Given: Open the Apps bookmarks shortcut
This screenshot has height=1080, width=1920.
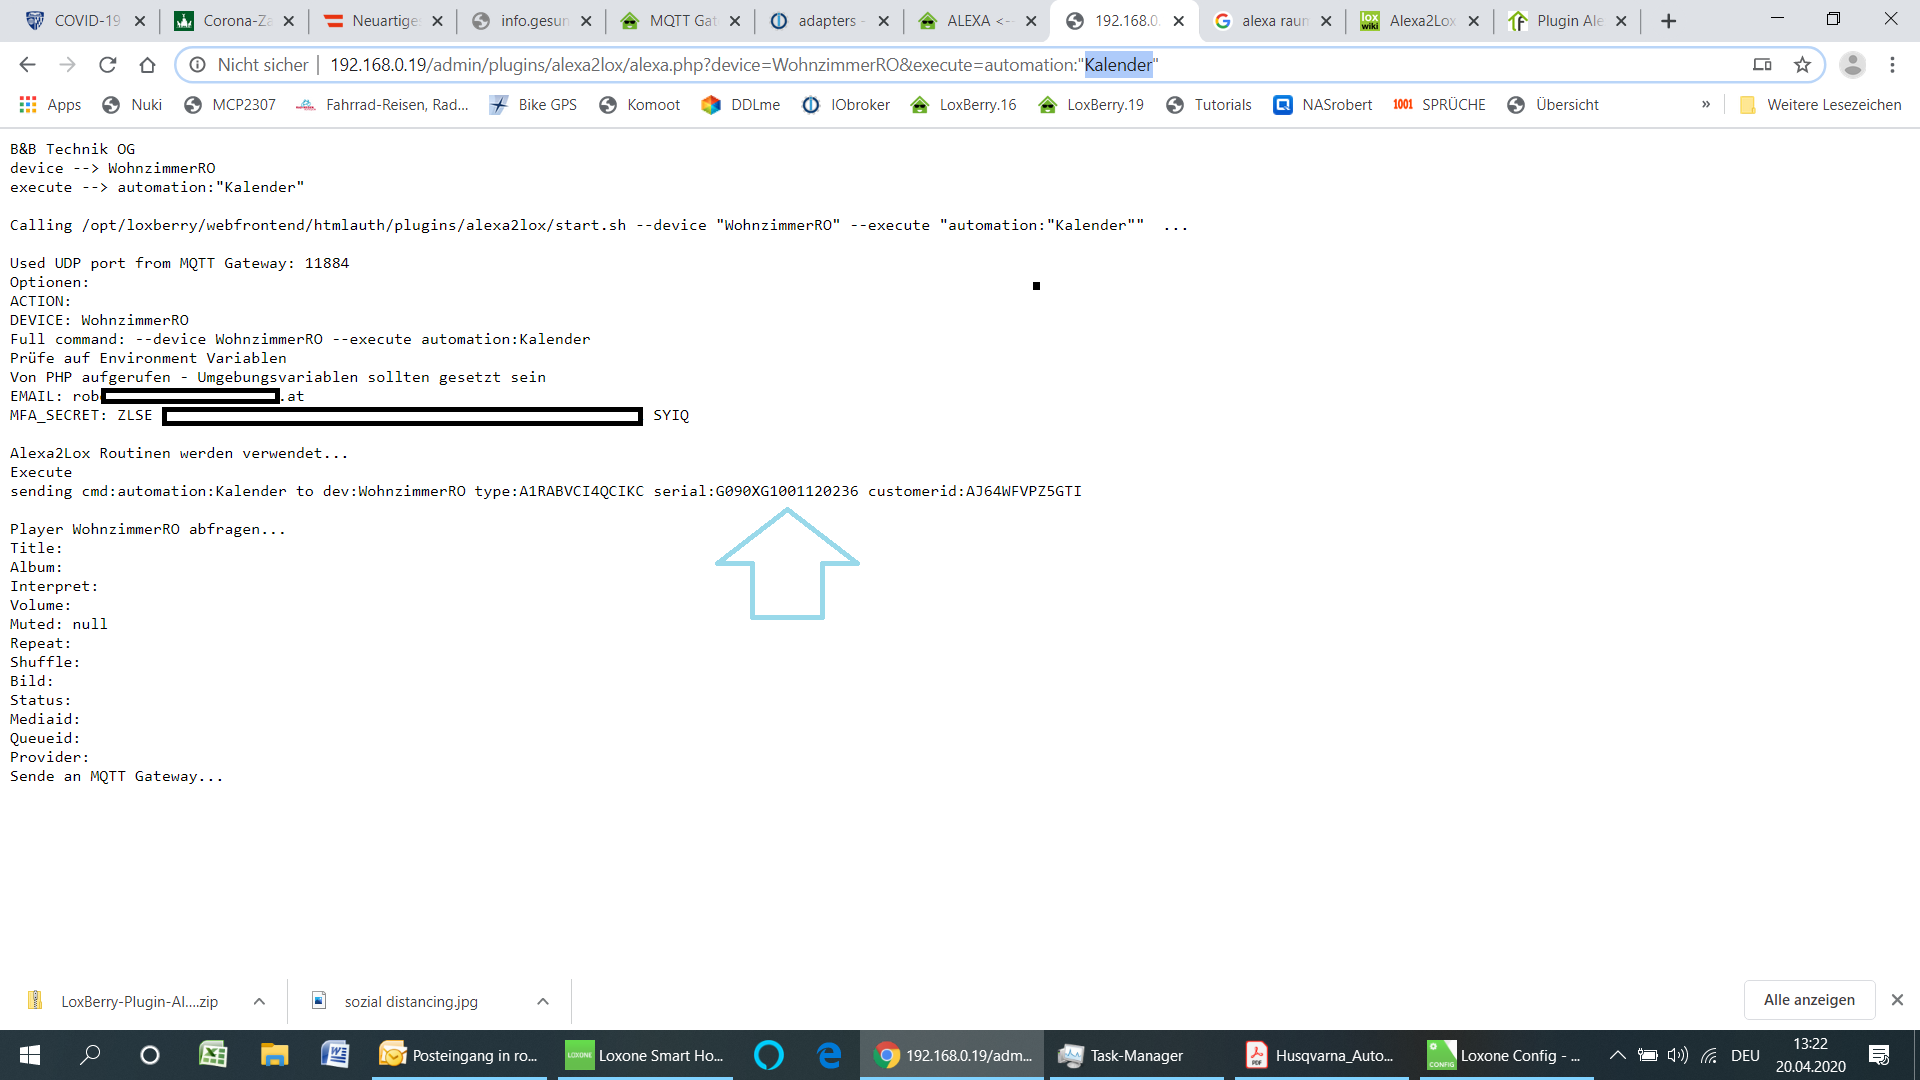Looking at the screenshot, I should pyautogui.click(x=50, y=105).
